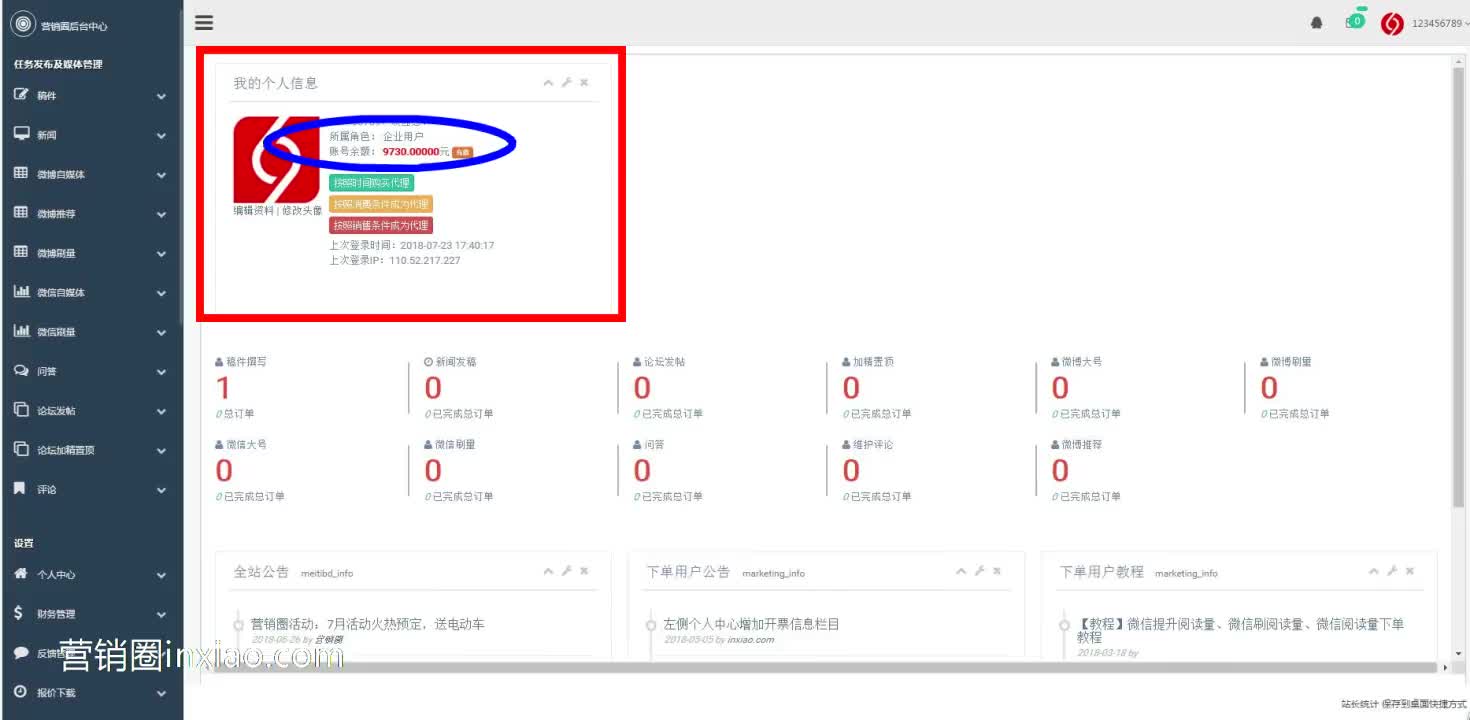
Task: Click the 维护评论 statistic label
Action: tap(873, 444)
